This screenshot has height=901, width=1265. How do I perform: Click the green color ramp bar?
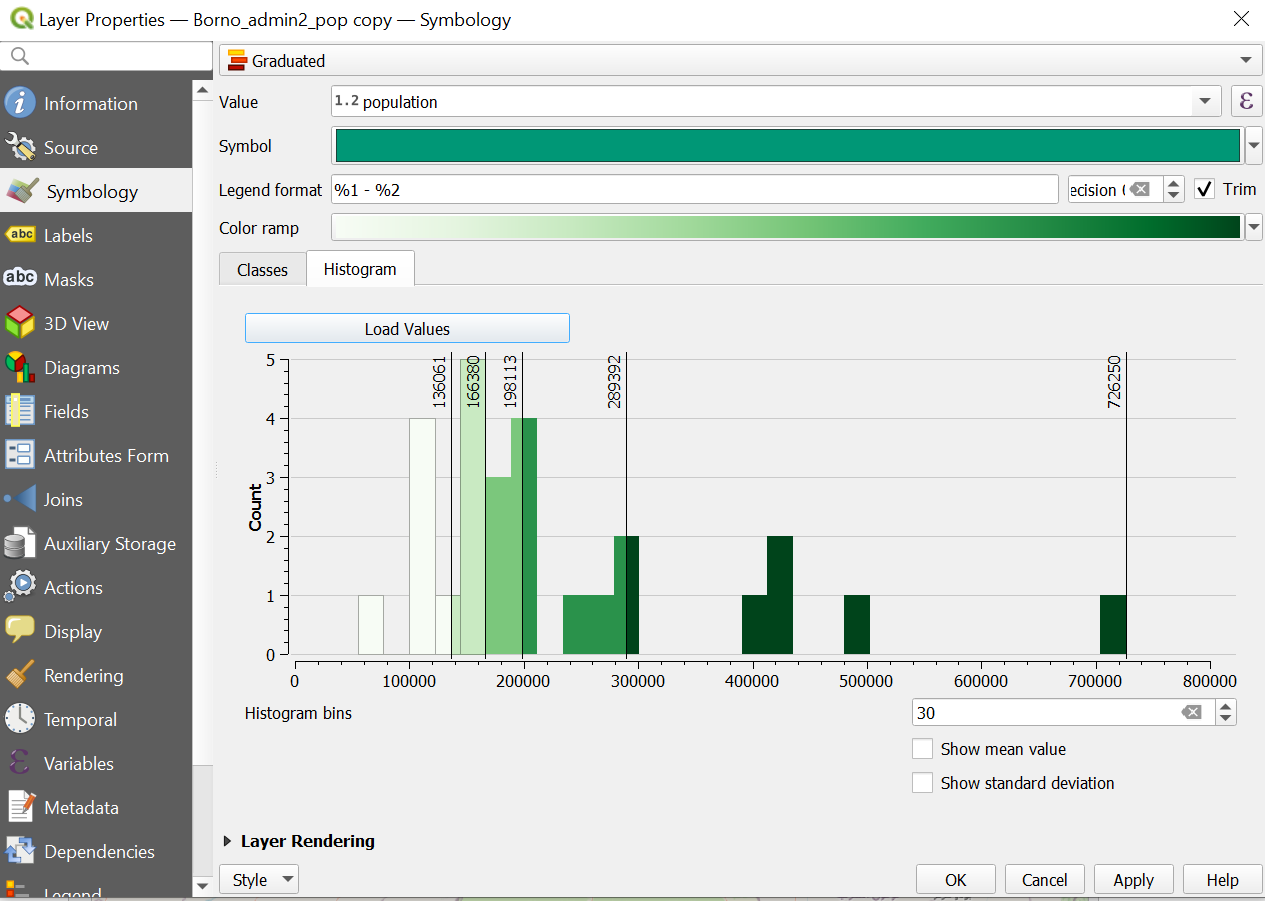point(786,228)
